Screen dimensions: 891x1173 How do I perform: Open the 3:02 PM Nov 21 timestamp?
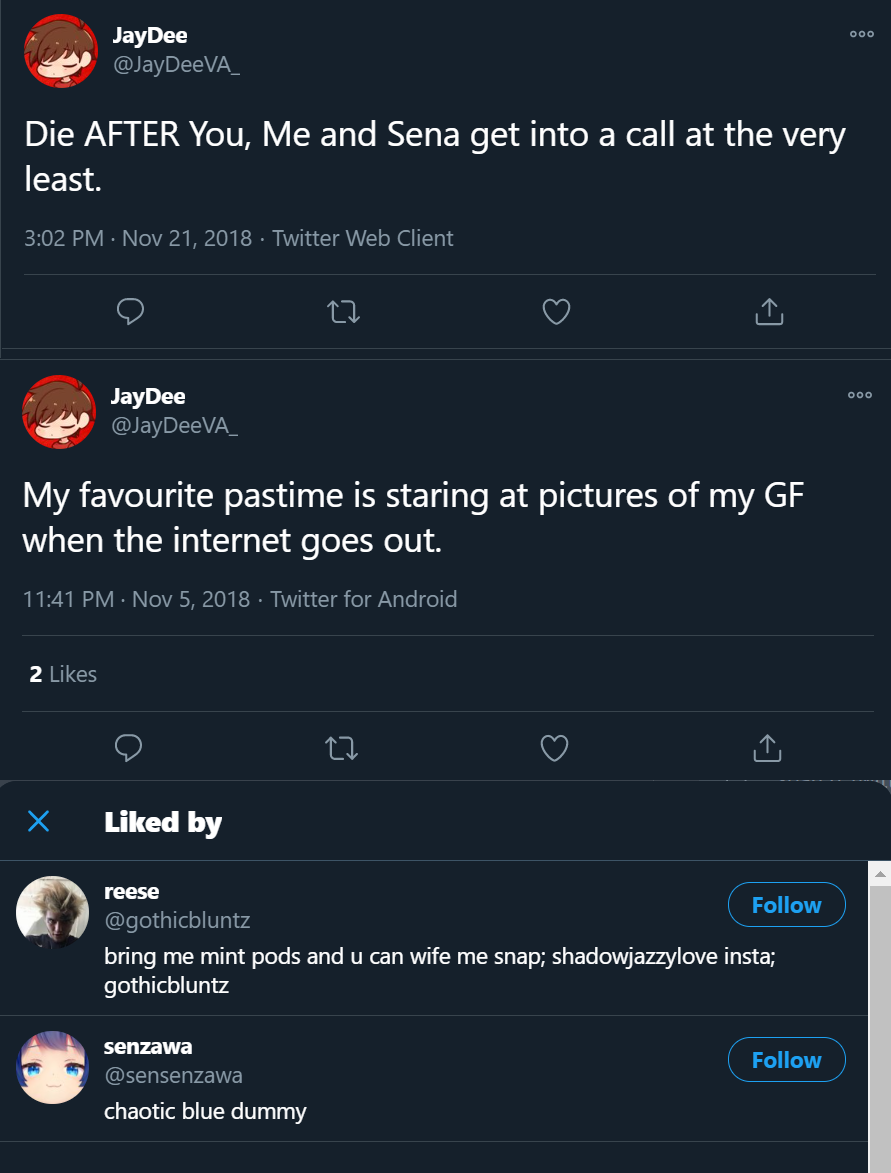click(138, 238)
